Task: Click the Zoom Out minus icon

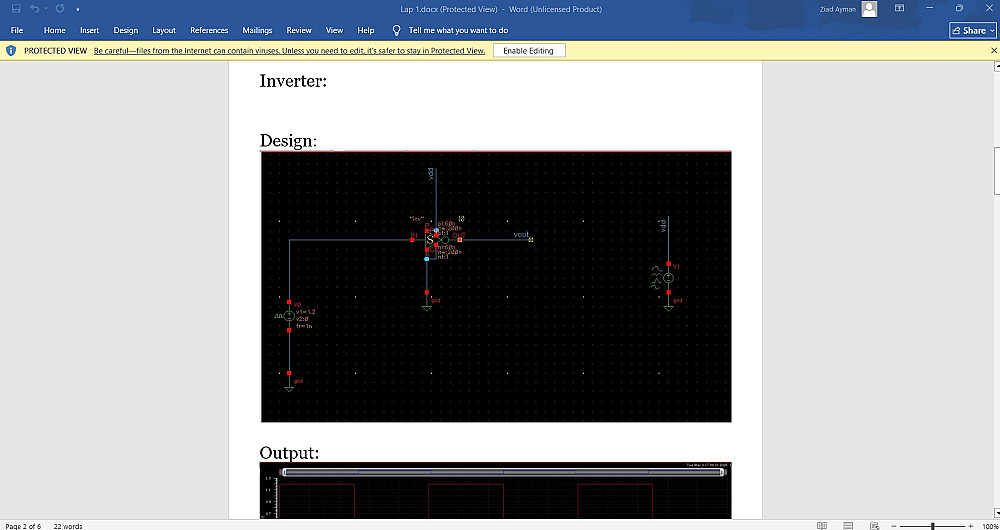Action: pos(894,526)
